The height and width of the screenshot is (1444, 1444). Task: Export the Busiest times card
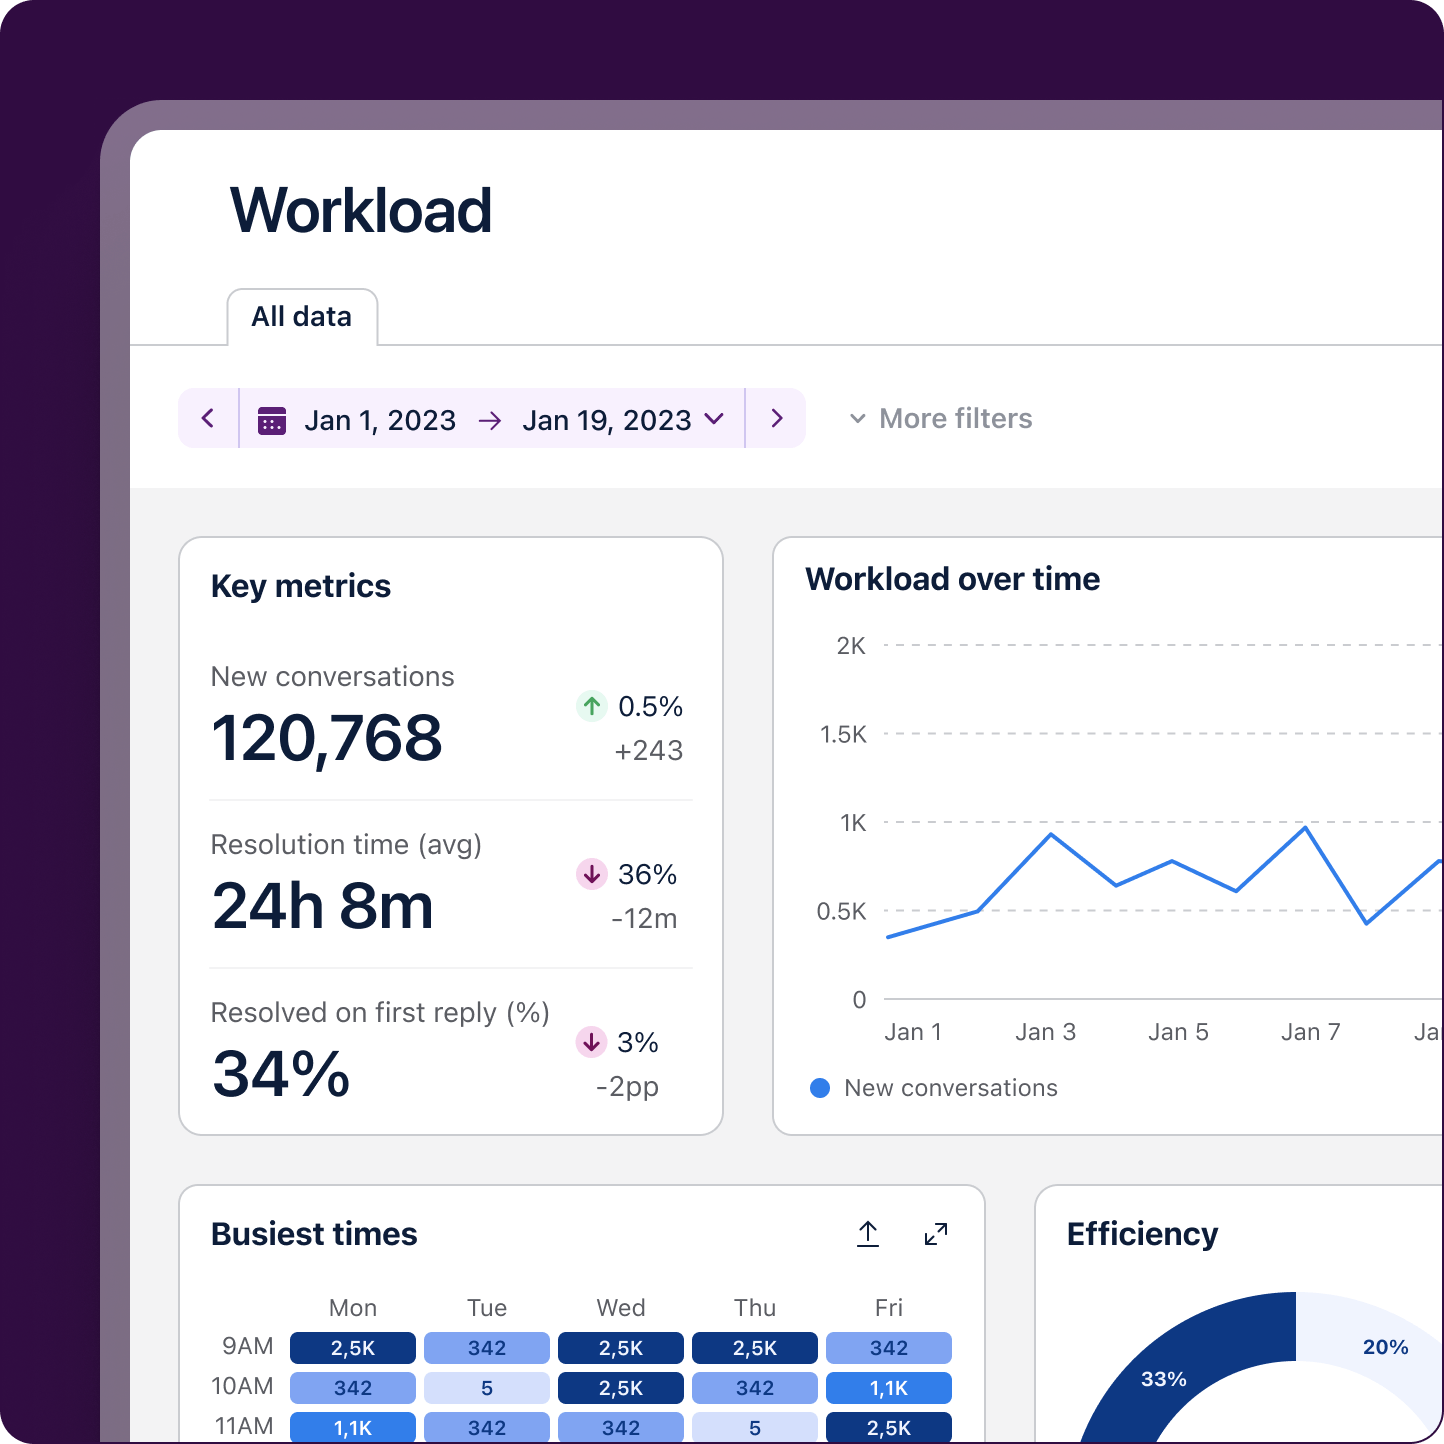pos(868,1234)
